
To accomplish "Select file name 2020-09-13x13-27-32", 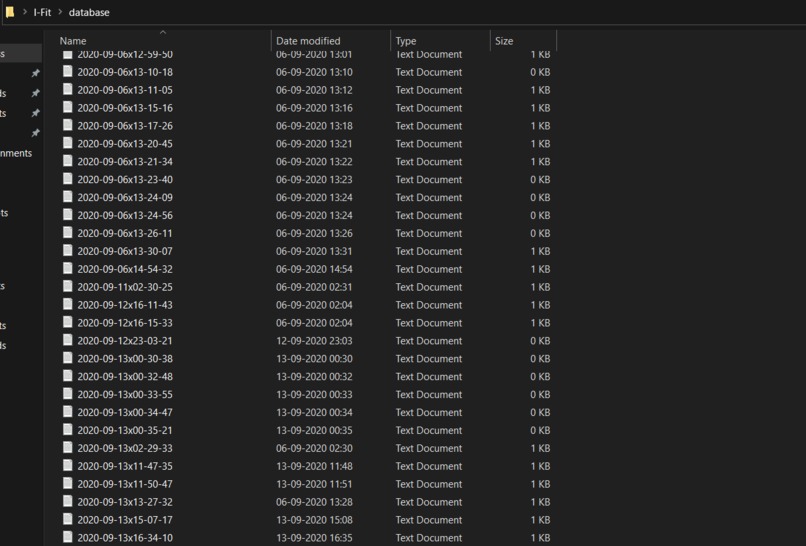I will (125, 502).
